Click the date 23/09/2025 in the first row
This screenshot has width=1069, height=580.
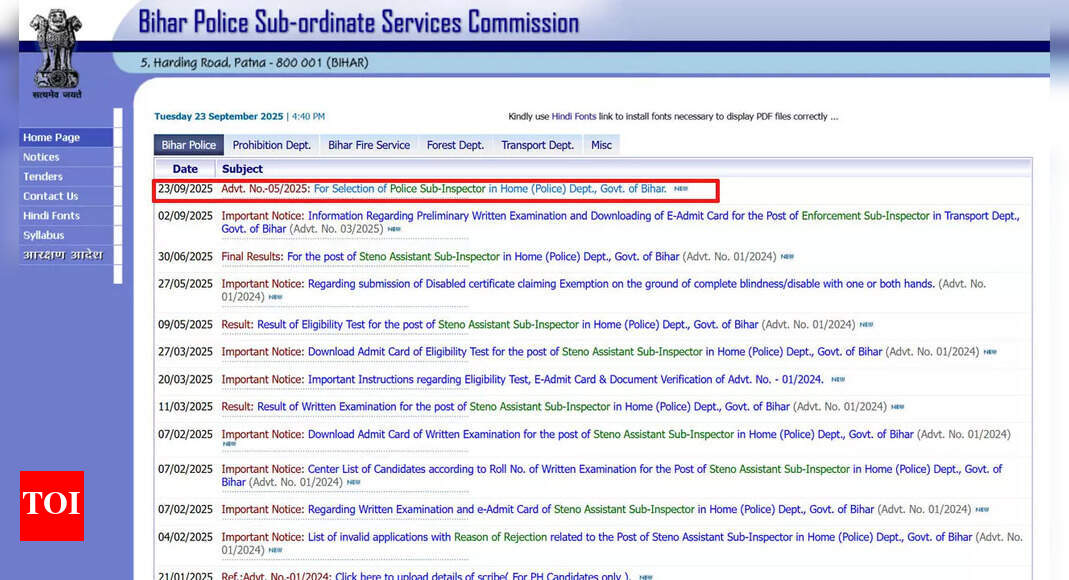[185, 189]
